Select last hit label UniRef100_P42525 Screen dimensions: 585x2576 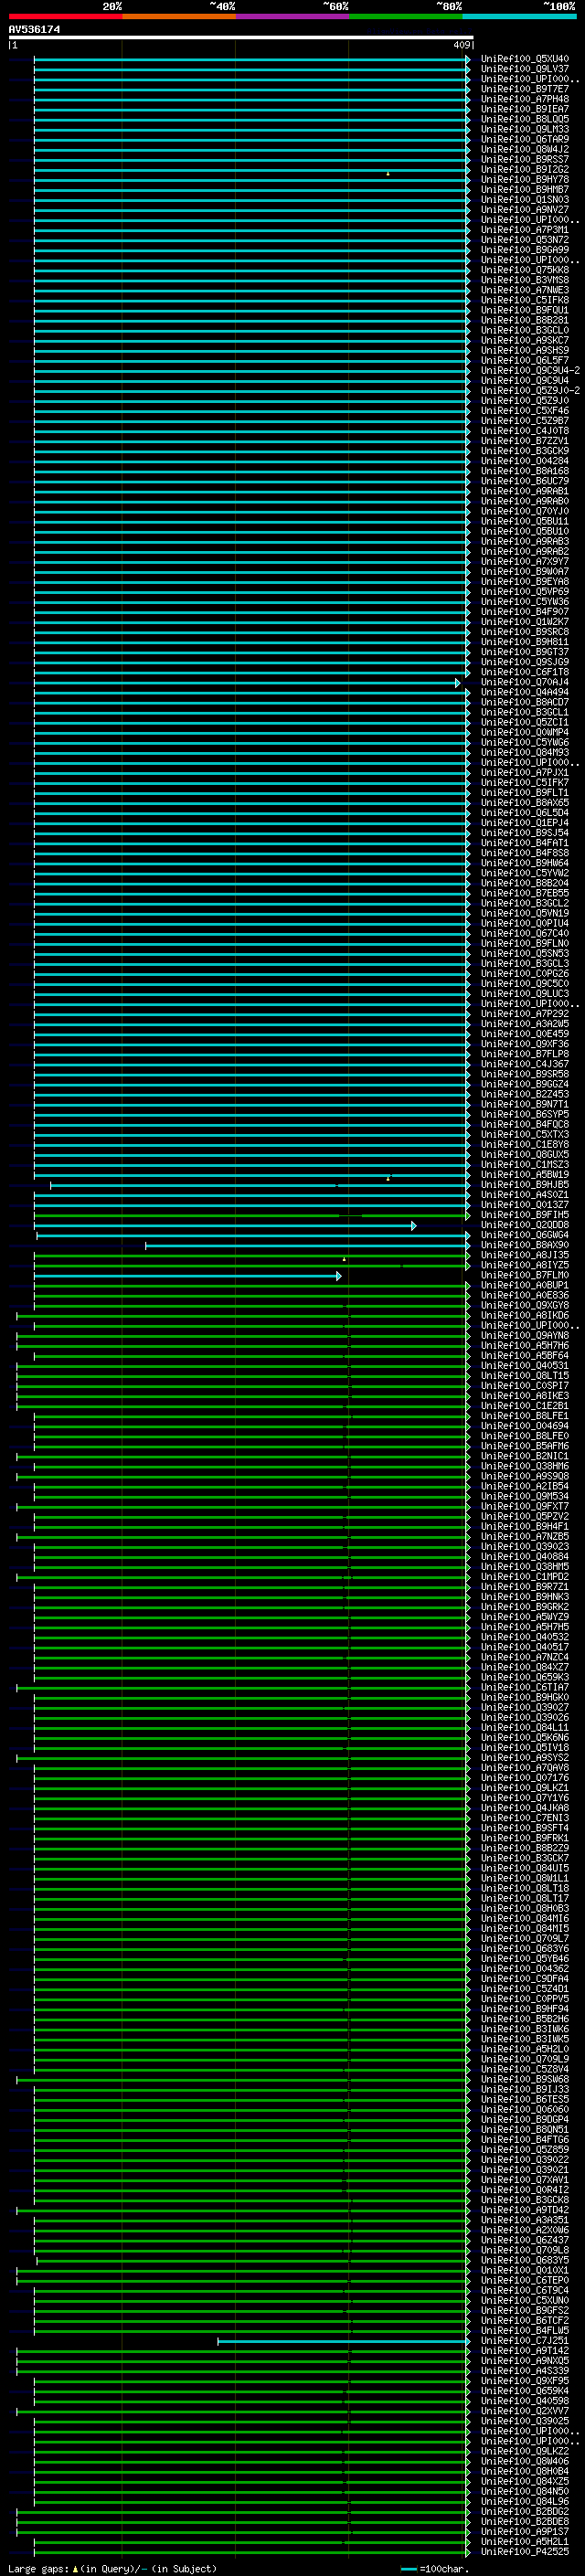tap(524, 2552)
